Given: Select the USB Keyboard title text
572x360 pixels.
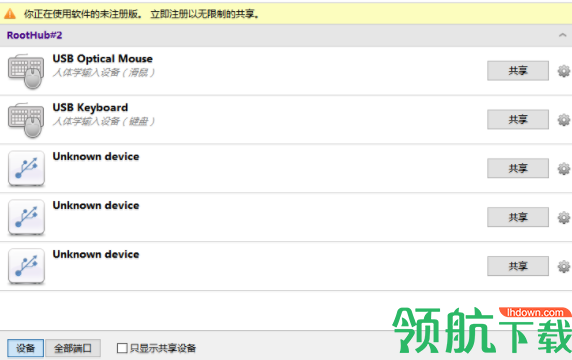Looking at the screenshot, I should pos(90,108).
